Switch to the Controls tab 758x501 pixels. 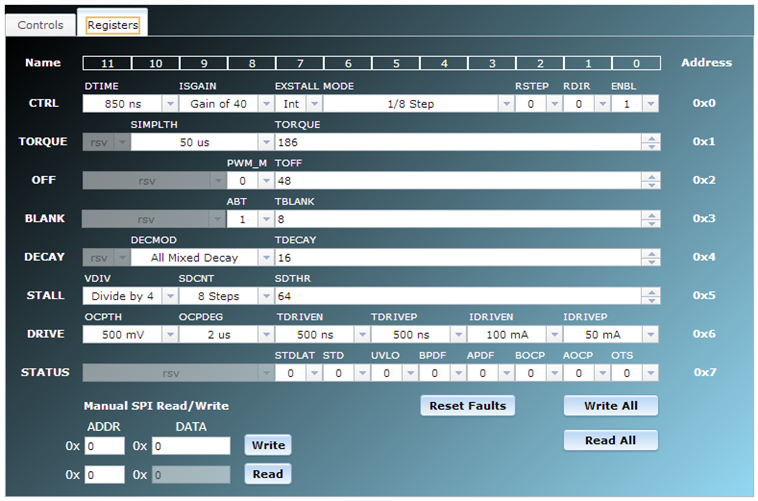[x=41, y=25]
